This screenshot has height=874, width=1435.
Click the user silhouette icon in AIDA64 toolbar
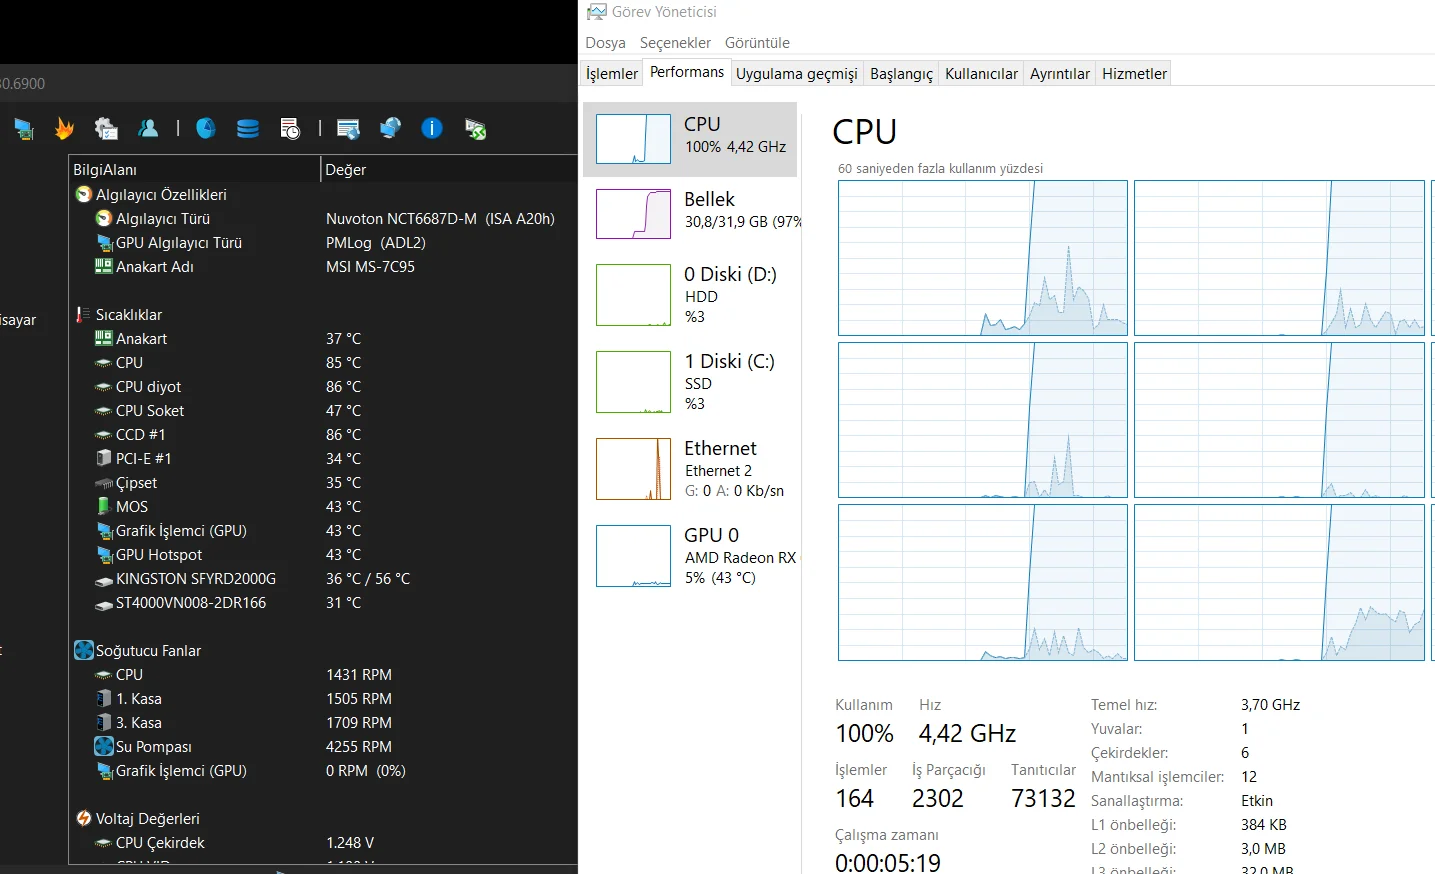pyautogui.click(x=148, y=129)
